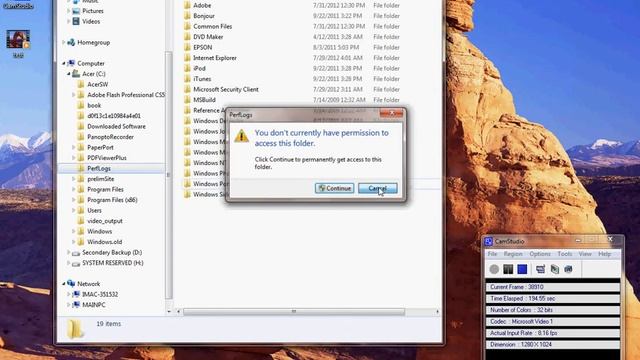Select the Computer icon in navigation pane
Image resolution: width=640 pixels, height=360 pixels.
(x=71, y=63)
